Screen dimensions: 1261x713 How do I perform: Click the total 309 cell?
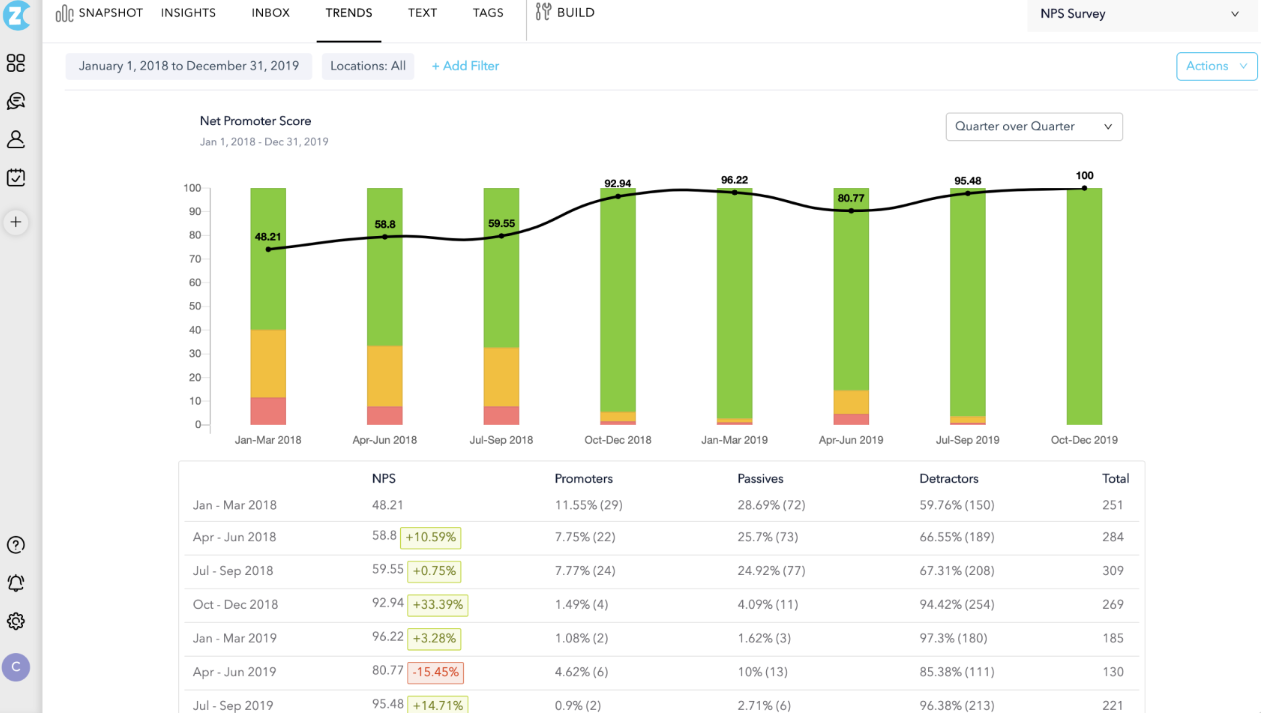[1113, 571]
